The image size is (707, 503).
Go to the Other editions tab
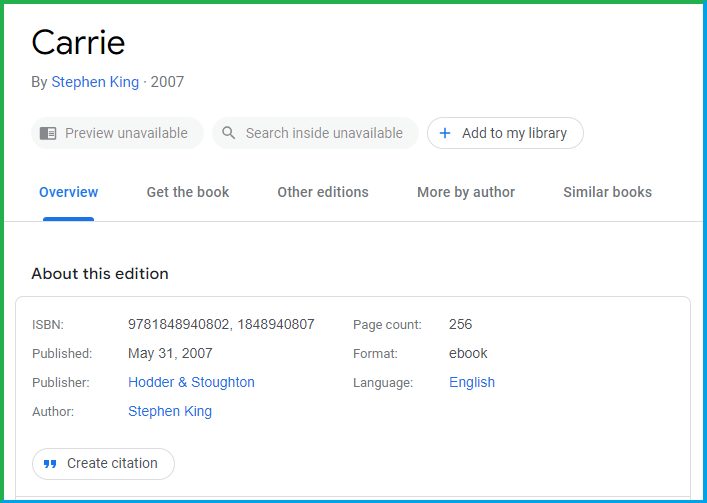[x=323, y=192]
